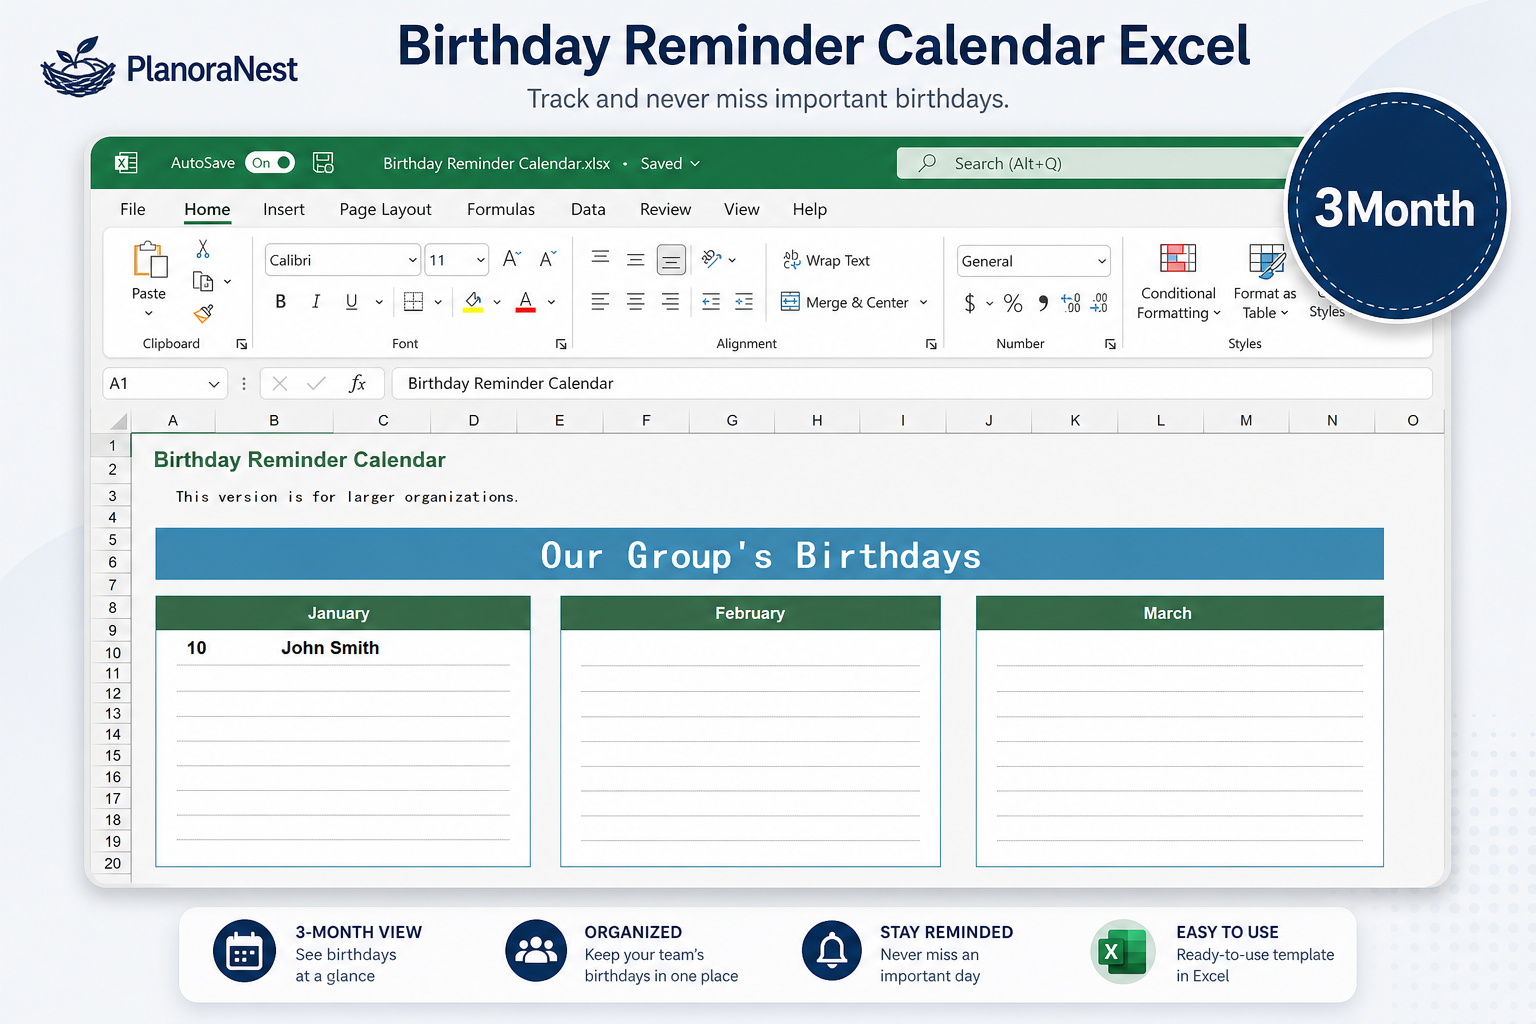Image resolution: width=1536 pixels, height=1024 pixels.
Task: Open Alignment group dialog launcher
Action: pyautogui.click(x=931, y=344)
